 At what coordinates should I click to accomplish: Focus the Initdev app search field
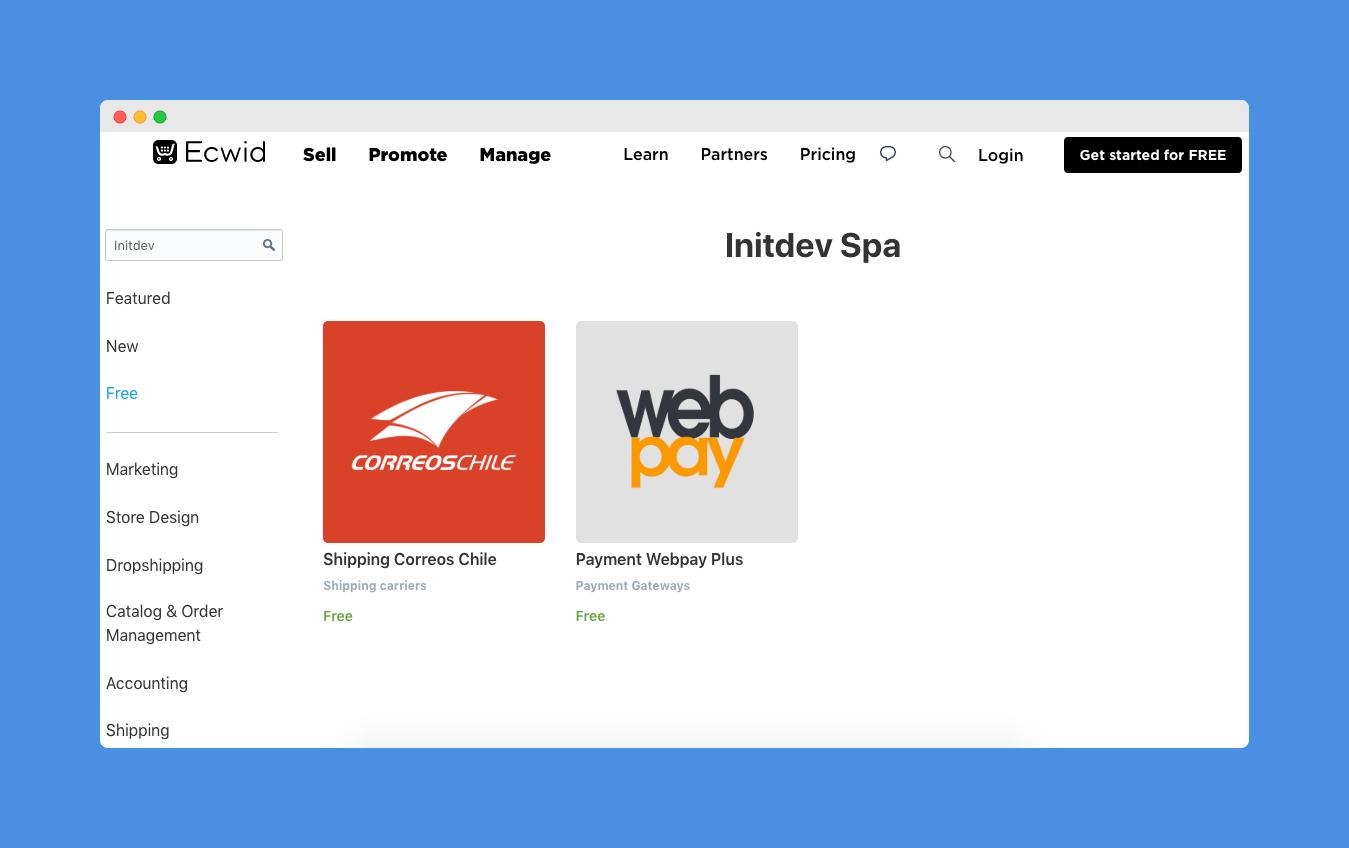coord(194,245)
